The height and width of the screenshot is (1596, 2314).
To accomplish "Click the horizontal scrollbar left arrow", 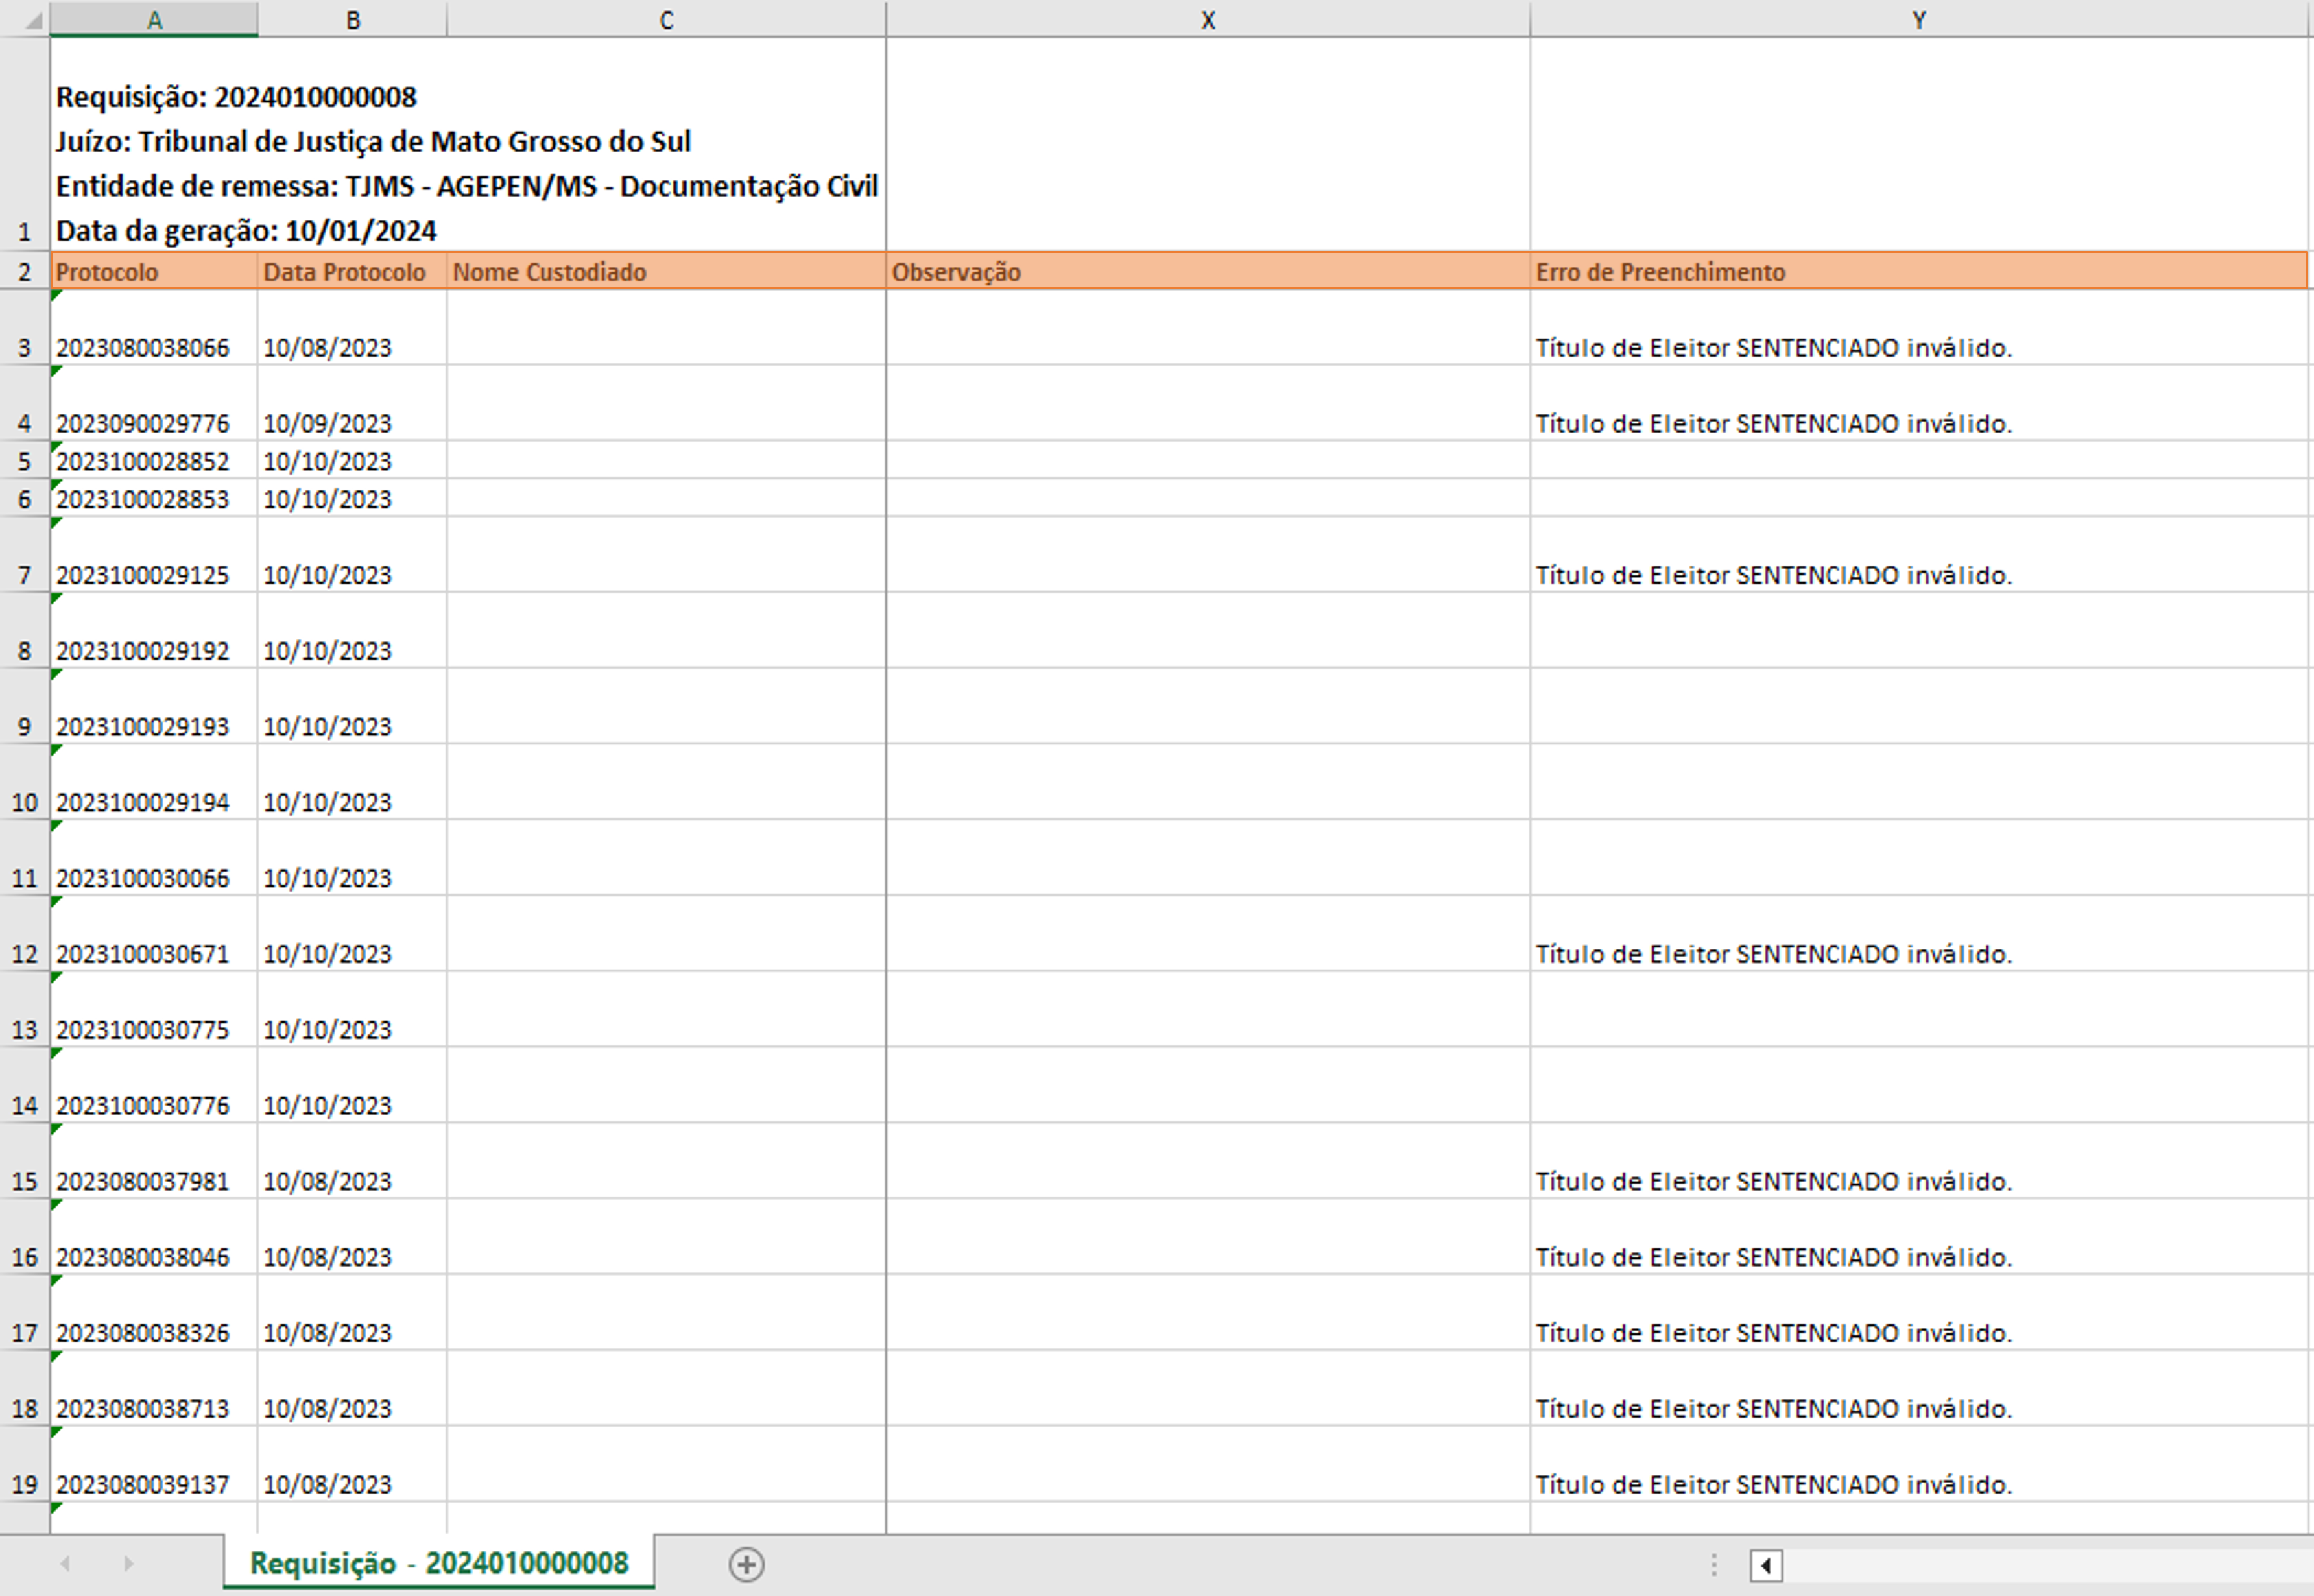I will click(1766, 1565).
